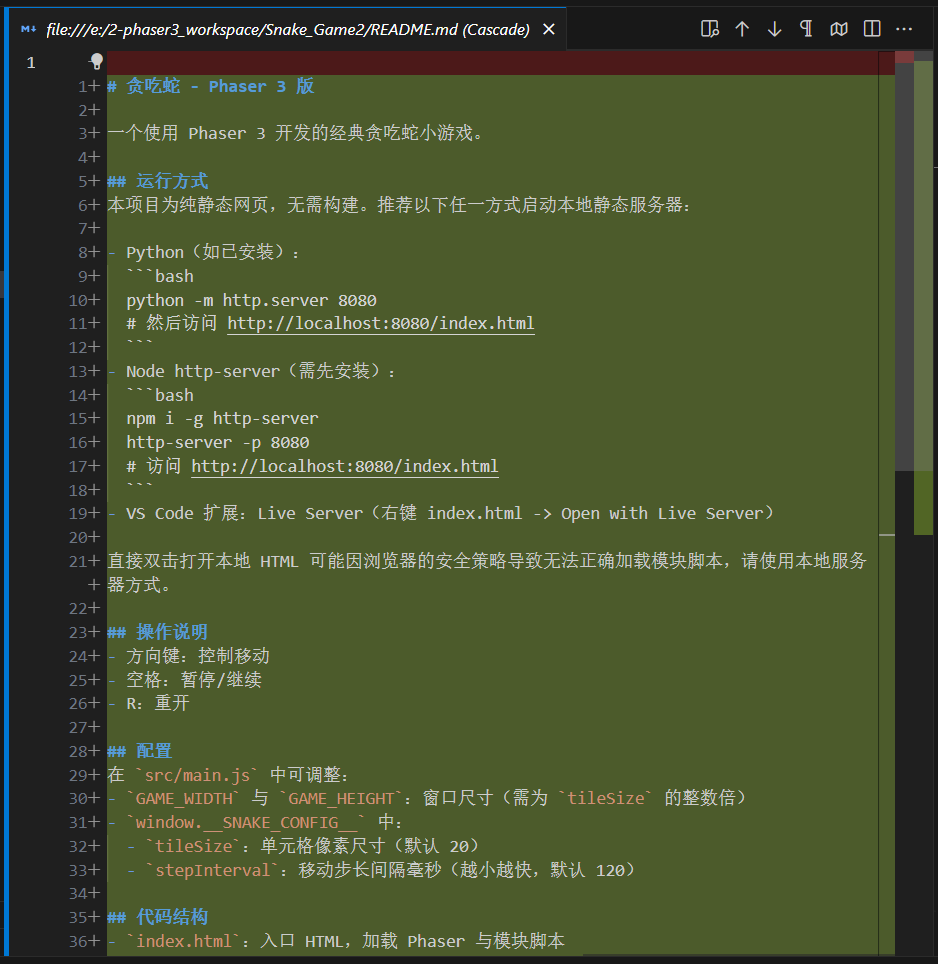Click the 'GAME_HEIGHT' inline code

tap(341, 799)
